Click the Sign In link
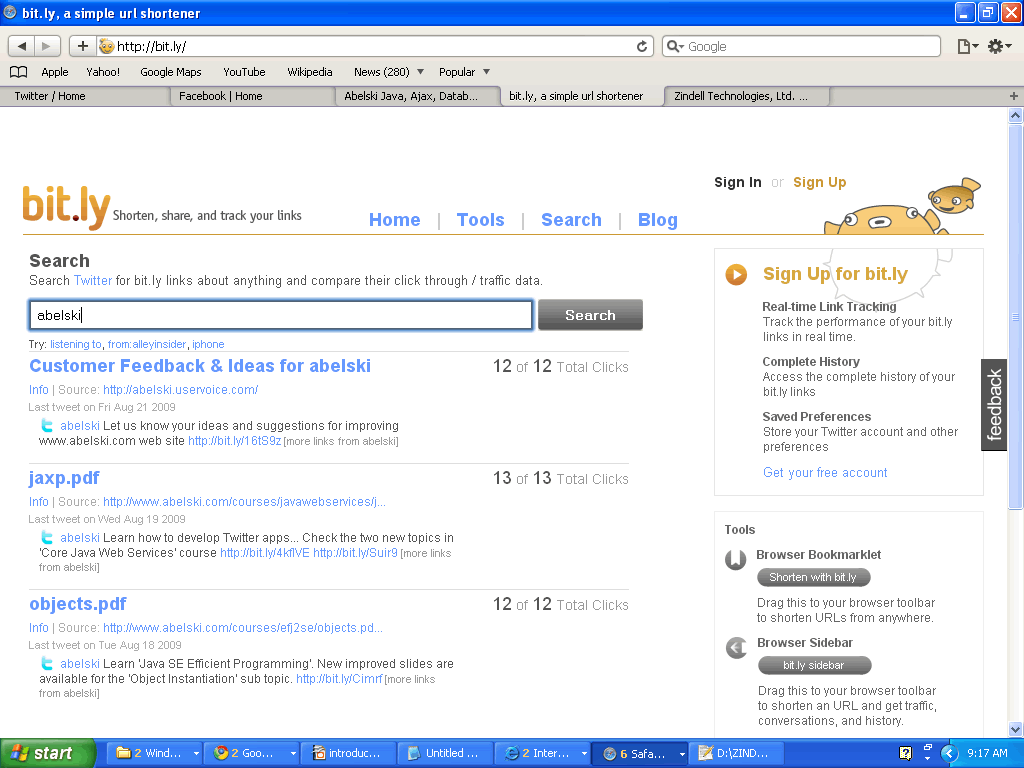 [x=738, y=182]
